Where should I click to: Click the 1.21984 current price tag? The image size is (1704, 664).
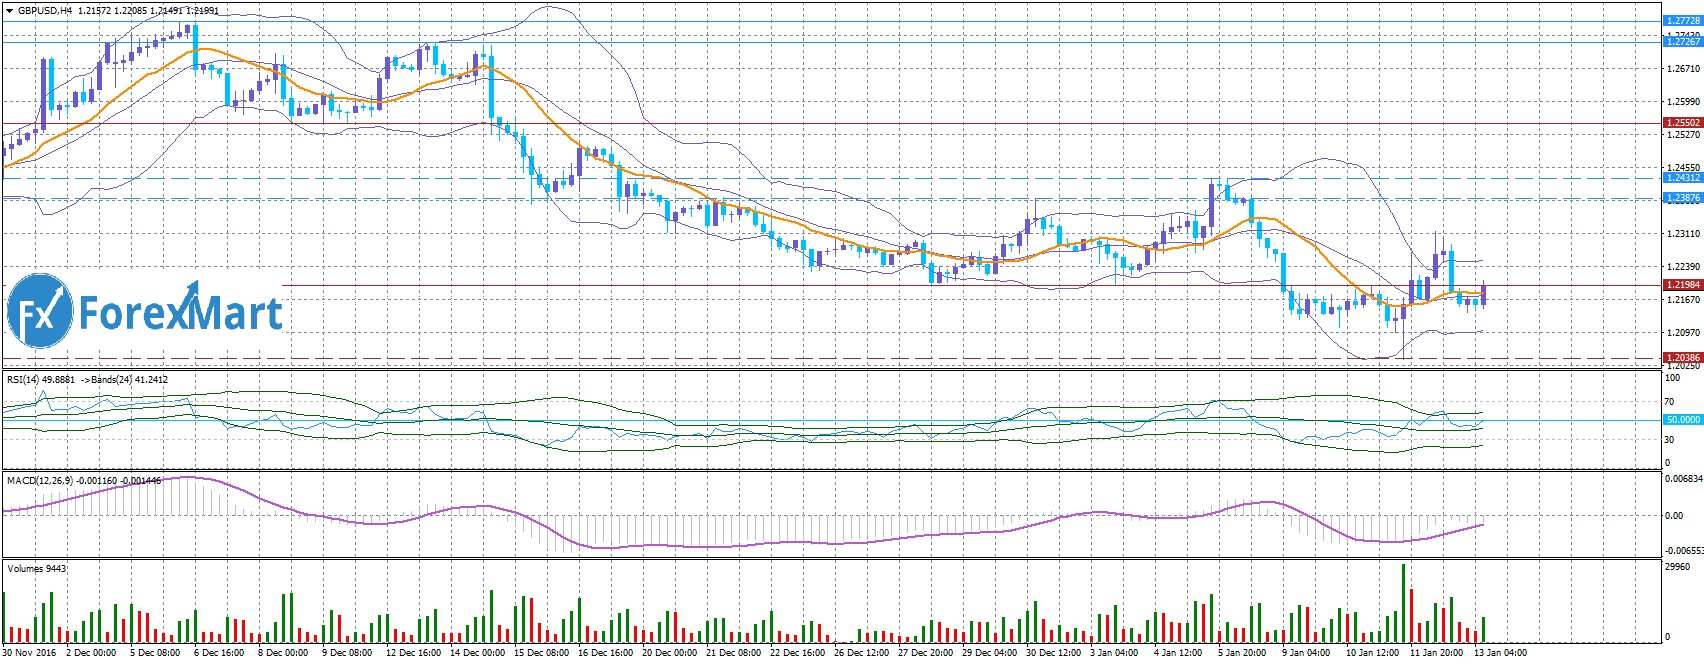[1683, 285]
